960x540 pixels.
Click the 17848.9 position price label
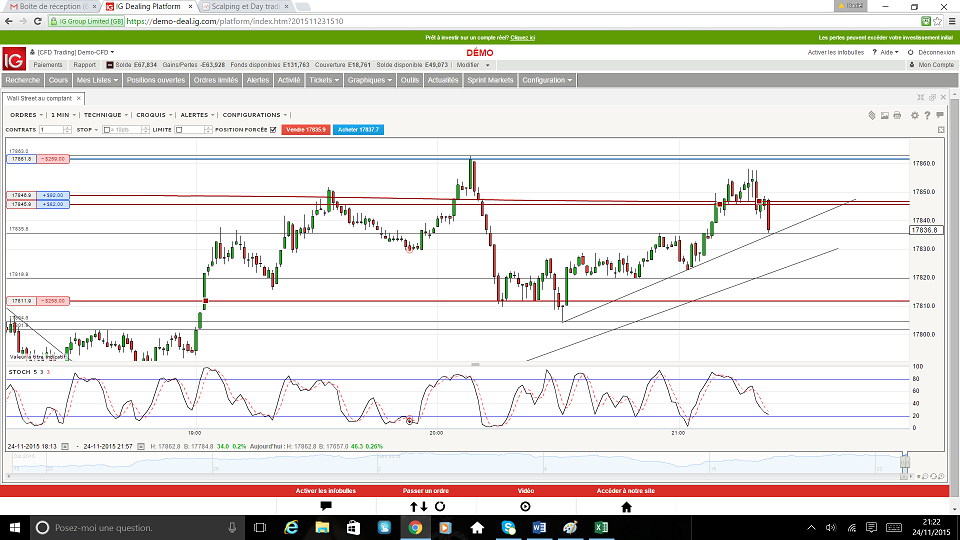tap(21, 195)
